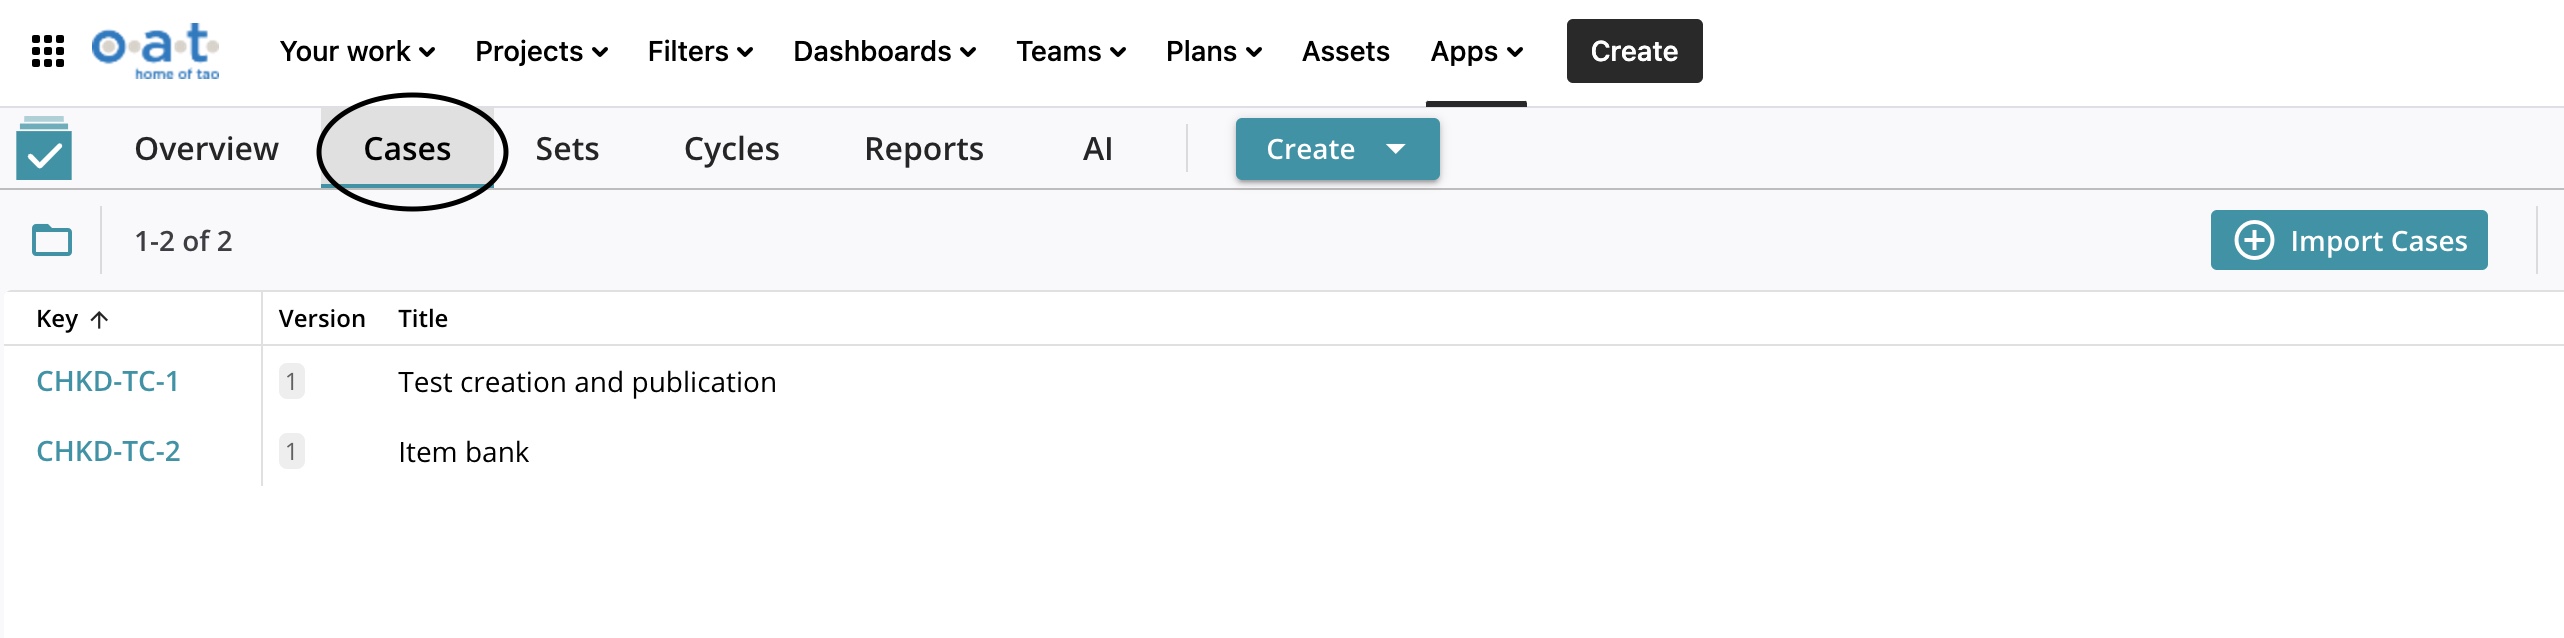Open the Reports tab
This screenshot has width=2564, height=638.
coord(923,149)
